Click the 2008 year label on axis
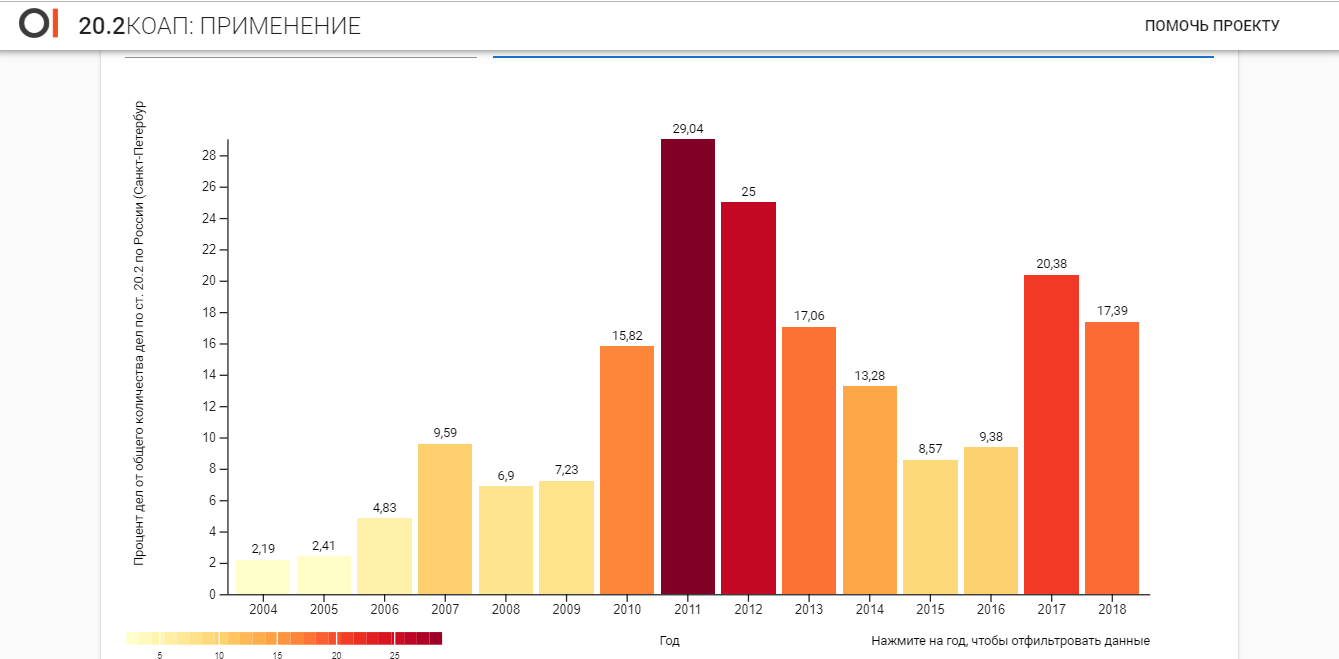Viewport: 1339px width, 659px height. point(506,609)
